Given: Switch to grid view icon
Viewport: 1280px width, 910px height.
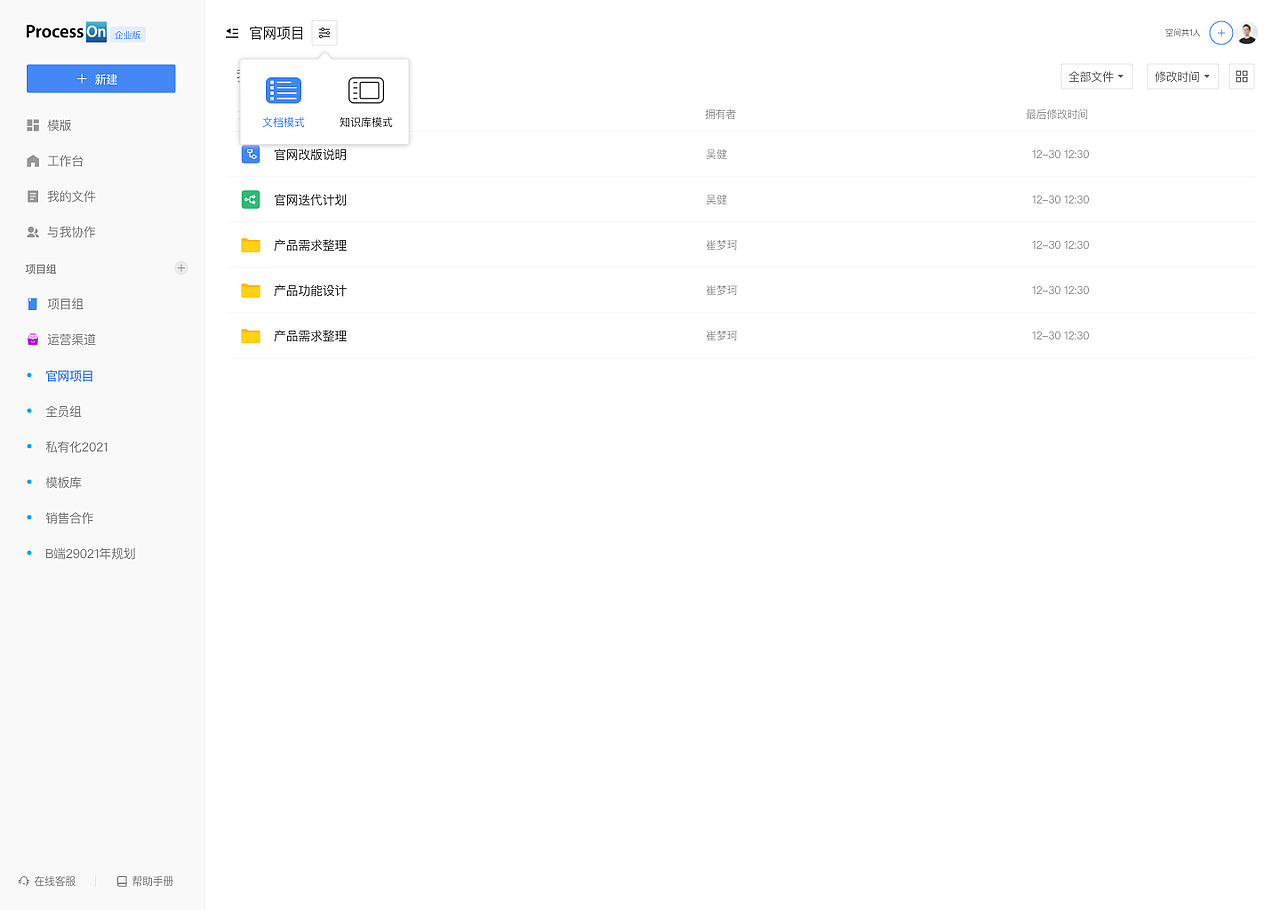Looking at the screenshot, I should click(x=1242, y=76).
